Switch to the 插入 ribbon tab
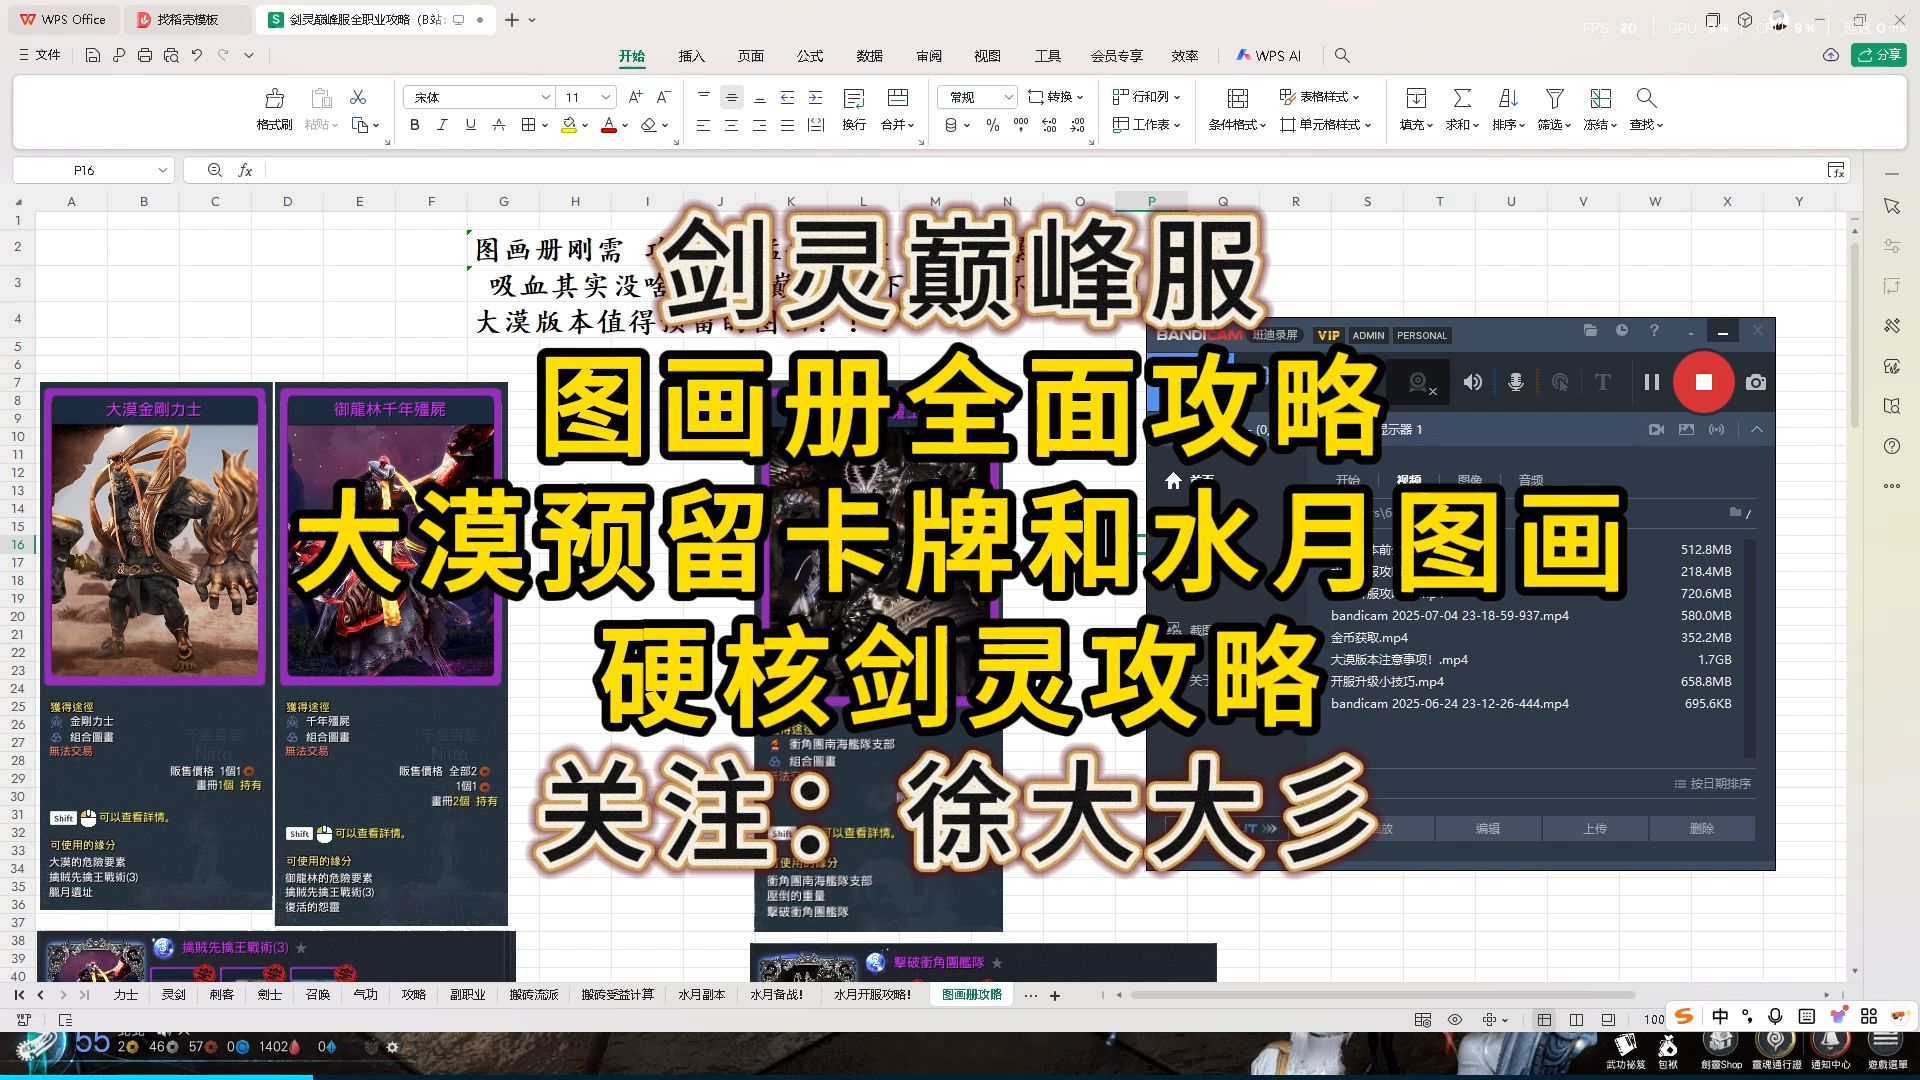Viewport: 1920px width, 1080px height. (x=690, y=57)
